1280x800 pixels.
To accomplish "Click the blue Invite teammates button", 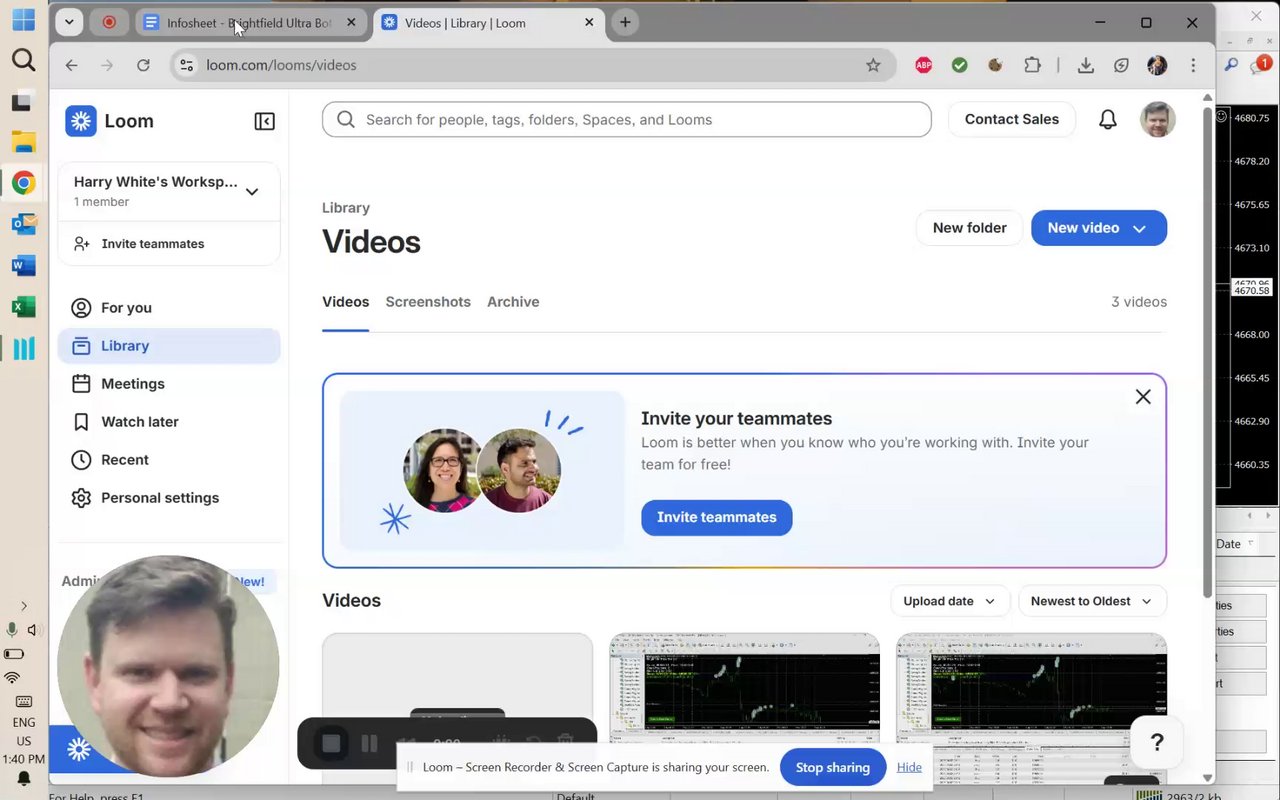I will [717, 517].
